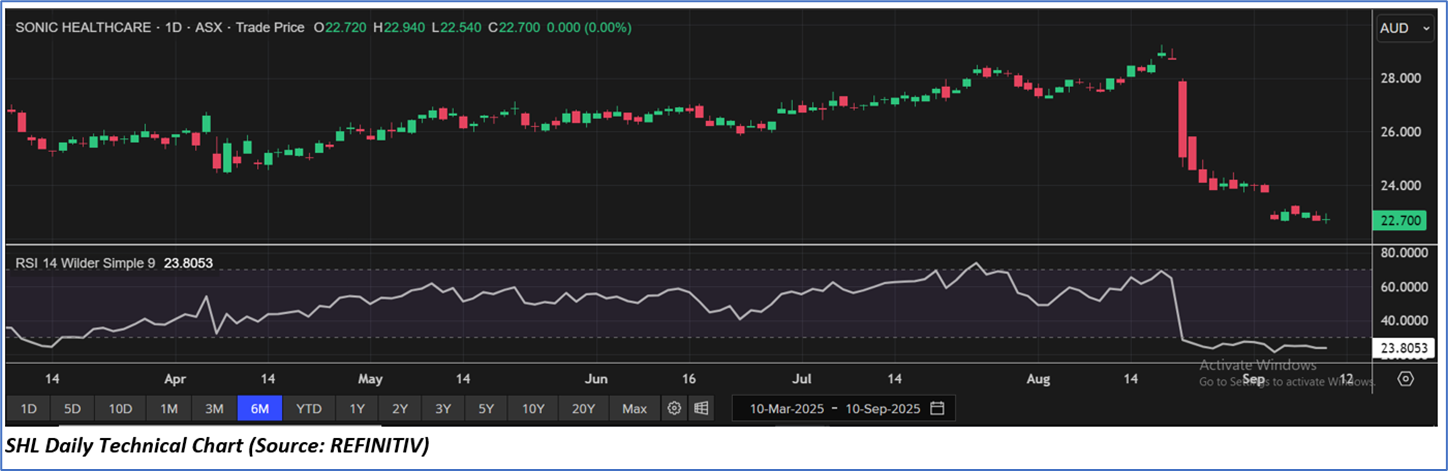Select the 1D time range

tap(29, 408)
